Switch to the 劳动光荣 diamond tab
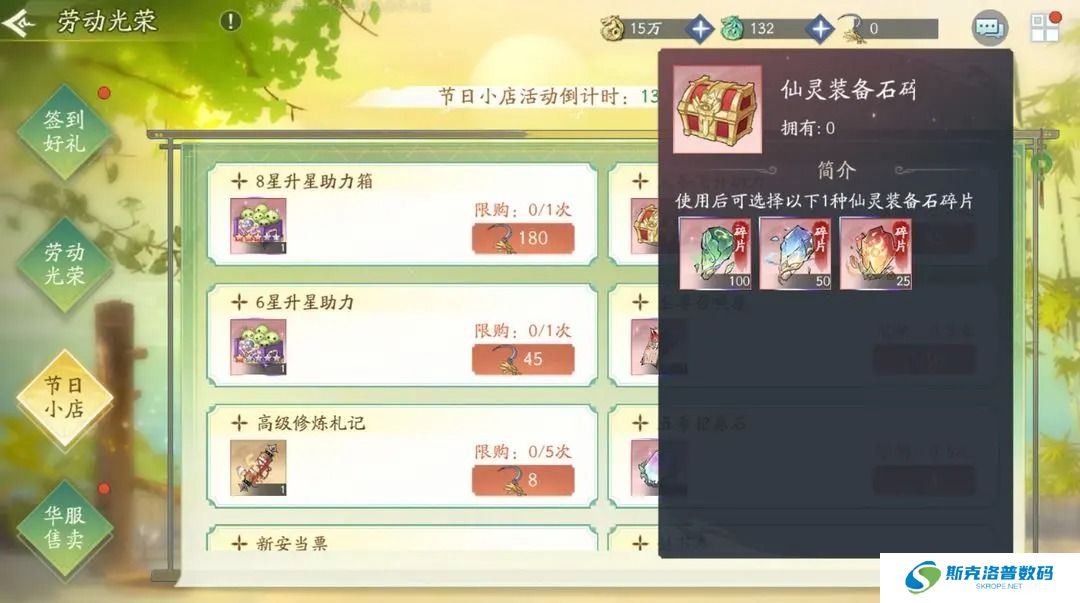Viewport: 1080px width, 603px height. [x=65, y=264]
